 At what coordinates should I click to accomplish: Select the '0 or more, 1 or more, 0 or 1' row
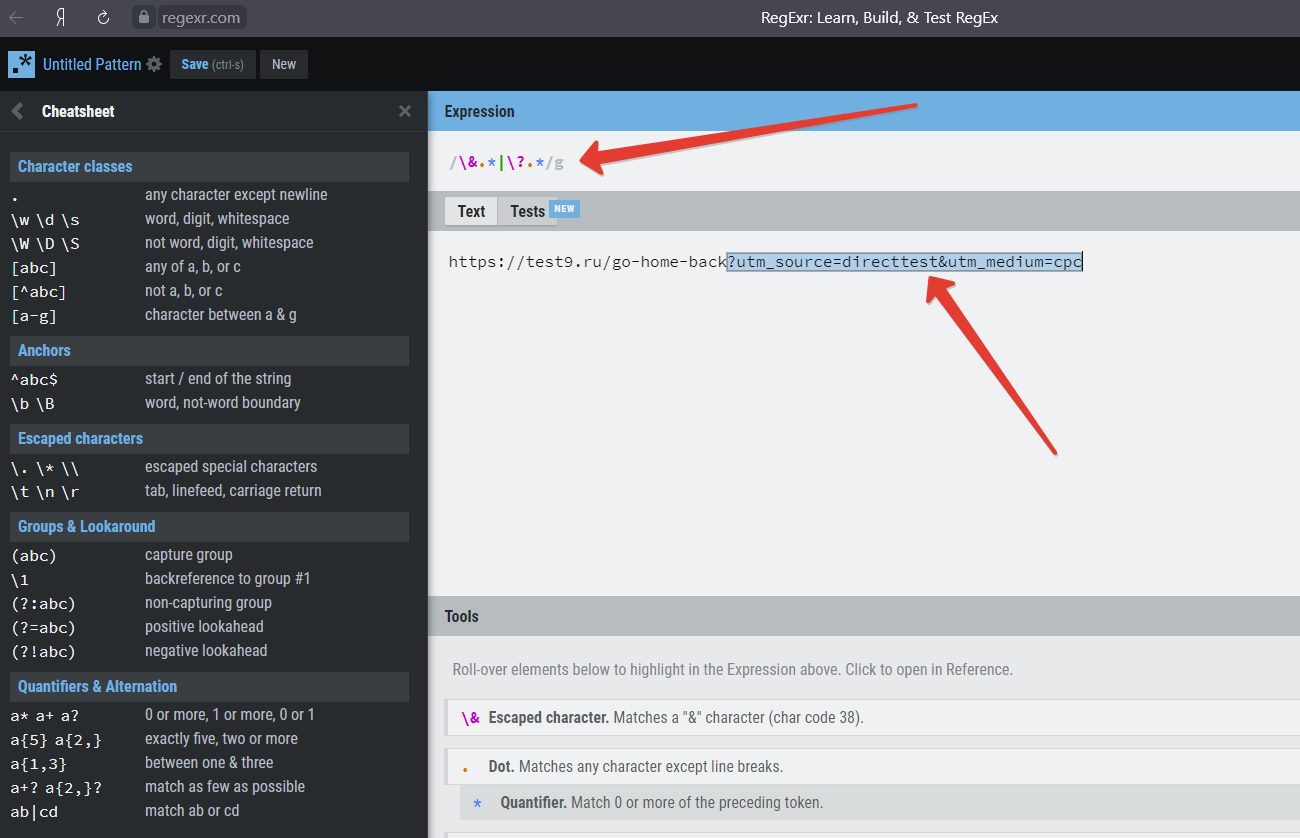[209, 715]
